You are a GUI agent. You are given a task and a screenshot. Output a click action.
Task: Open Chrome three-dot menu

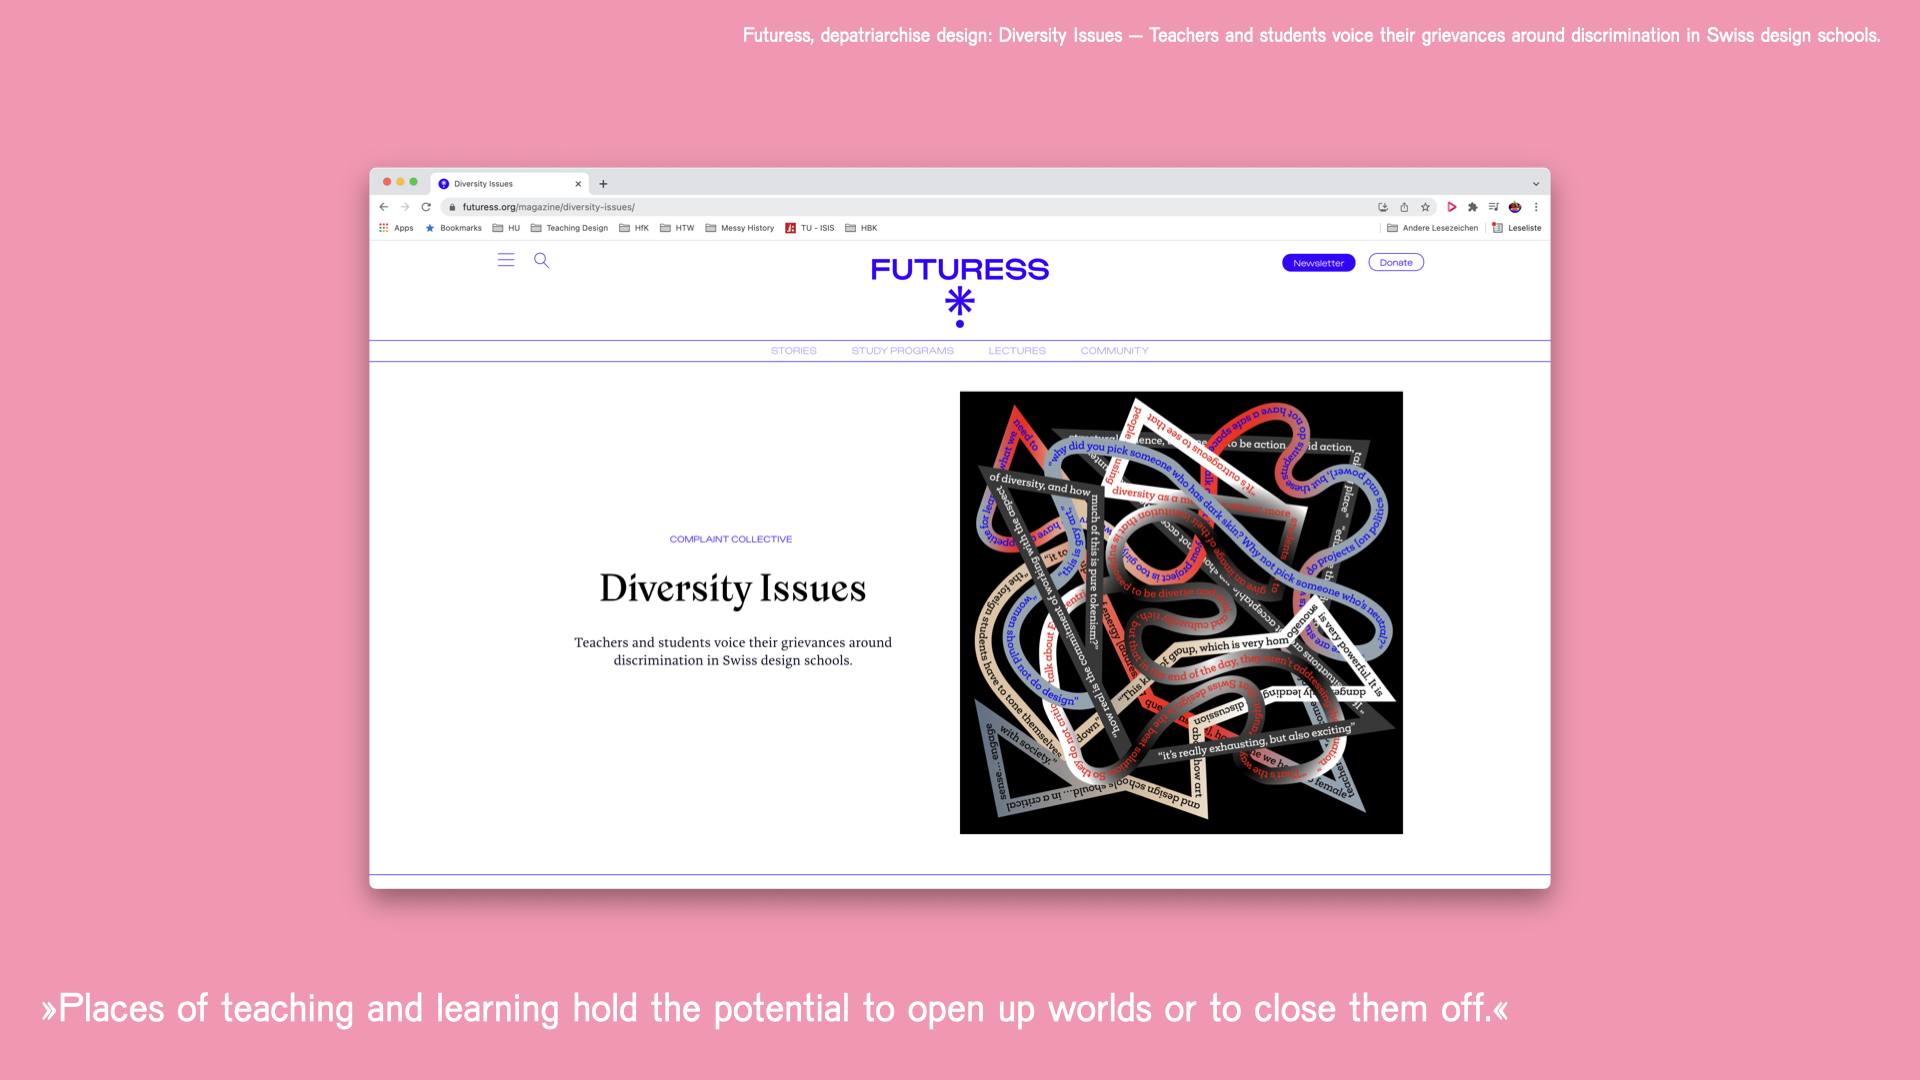coord(1536,207)
